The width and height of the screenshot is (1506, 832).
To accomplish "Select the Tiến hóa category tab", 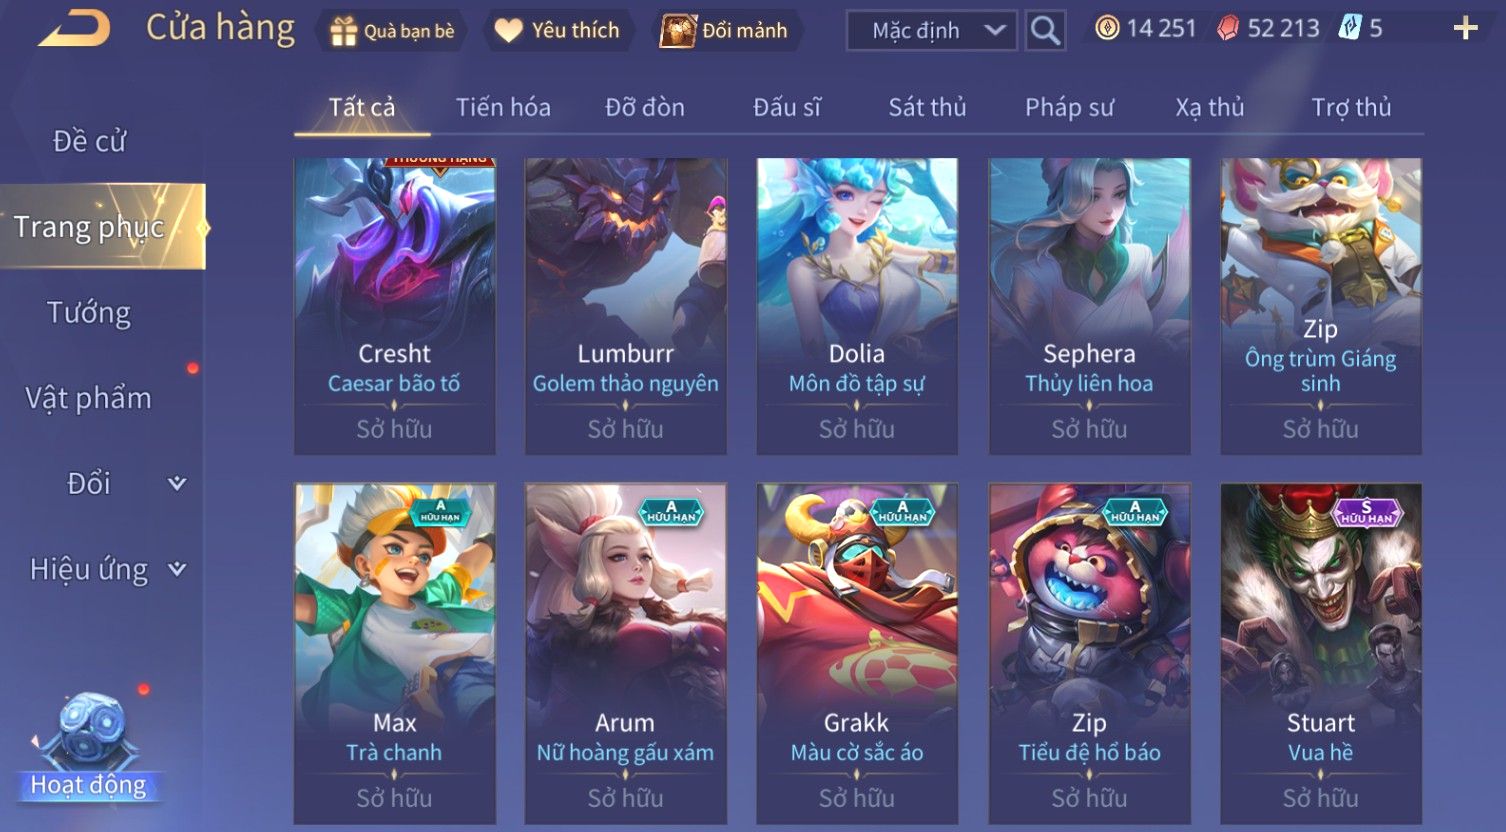I will 503,107.
